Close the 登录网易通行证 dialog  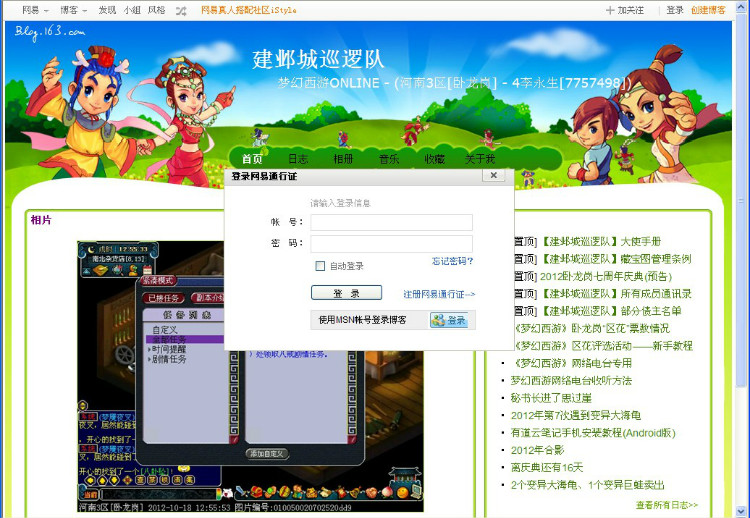tap(494, 176)
